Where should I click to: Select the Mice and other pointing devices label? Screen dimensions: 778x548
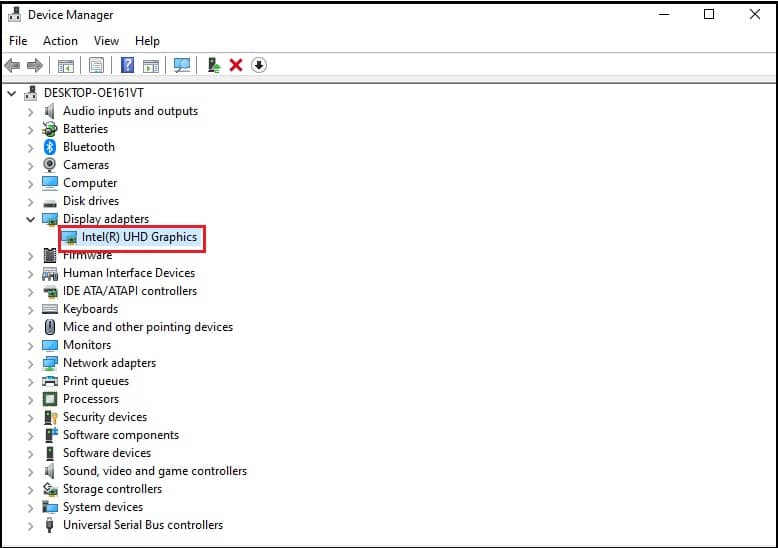(x=148, y=327)
